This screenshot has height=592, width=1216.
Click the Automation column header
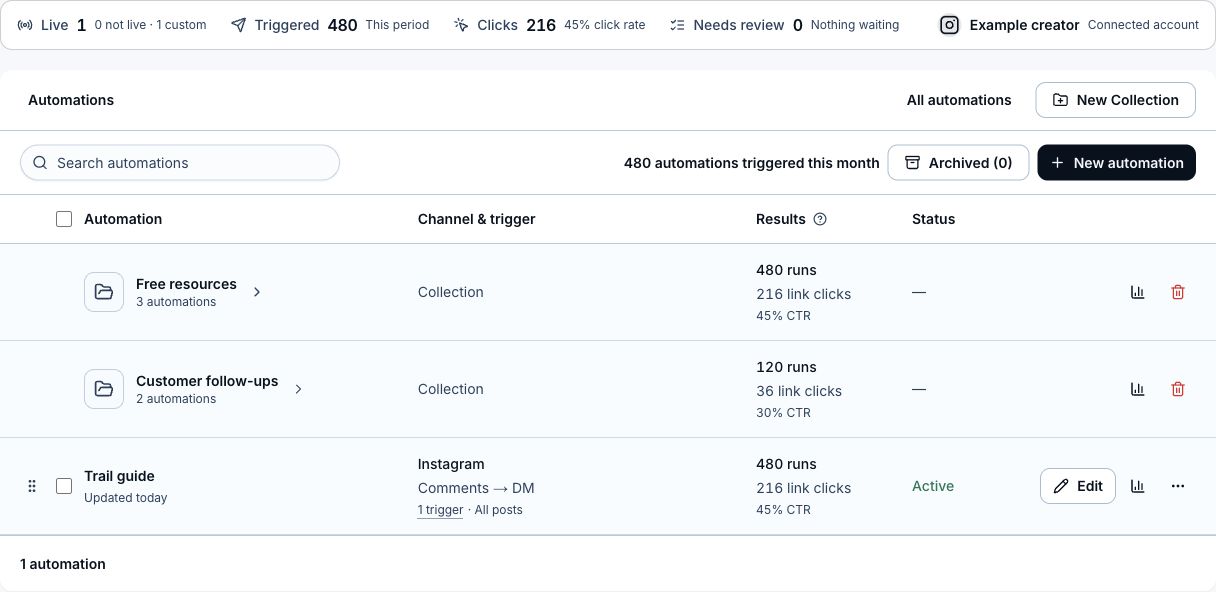tap(123, 219)
